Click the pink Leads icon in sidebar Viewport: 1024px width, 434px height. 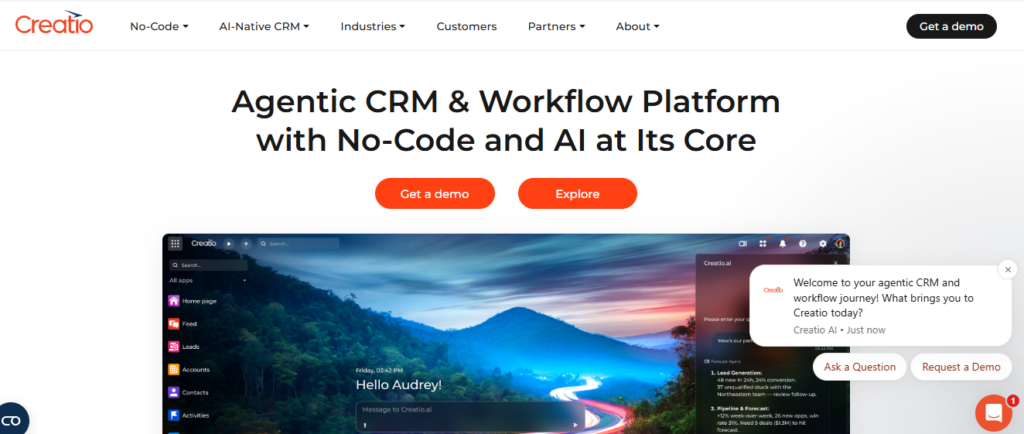(174, 347)
